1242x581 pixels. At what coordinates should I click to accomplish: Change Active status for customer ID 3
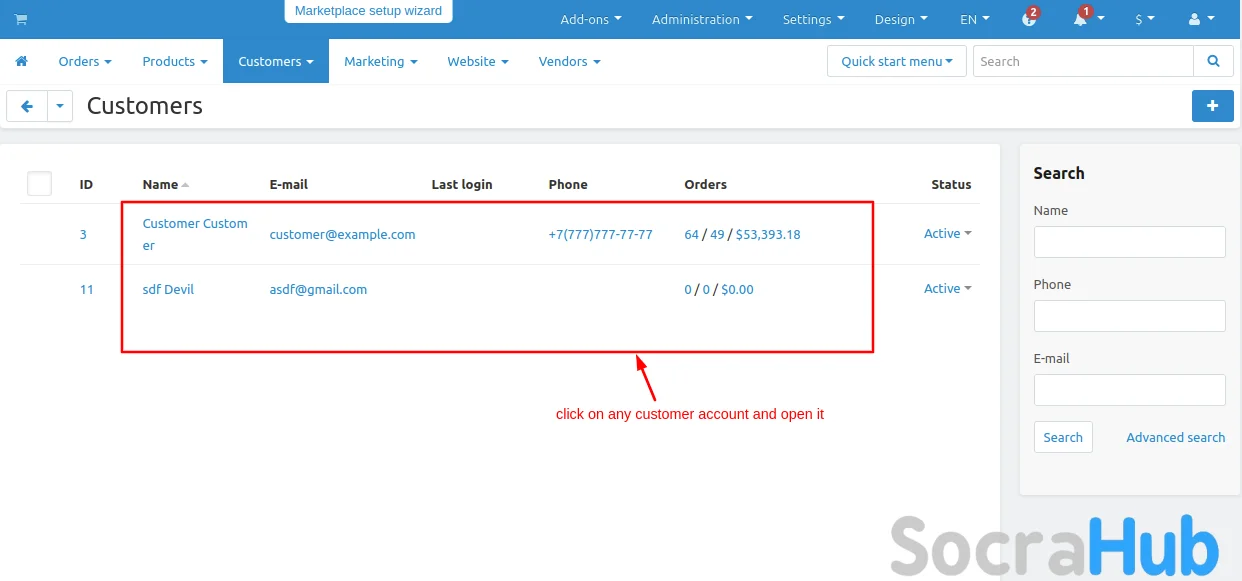click(x=948, y=234)
